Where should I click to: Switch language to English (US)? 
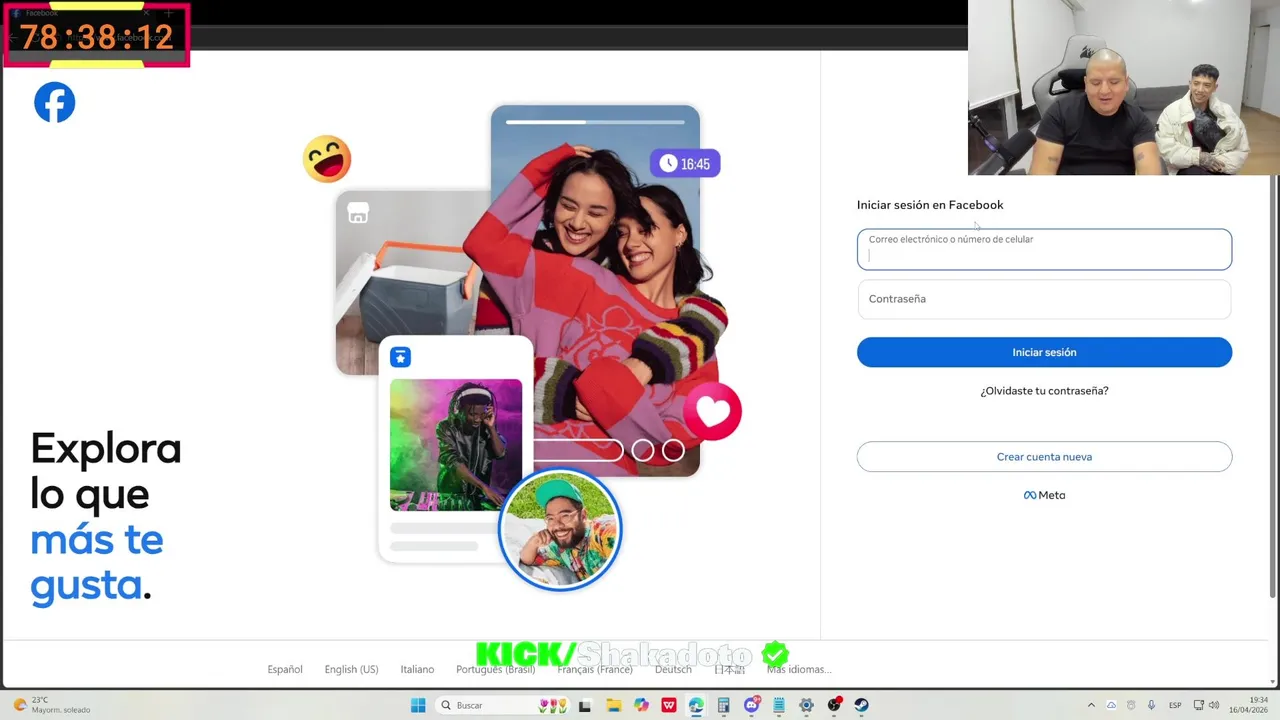tap(351, 669)
